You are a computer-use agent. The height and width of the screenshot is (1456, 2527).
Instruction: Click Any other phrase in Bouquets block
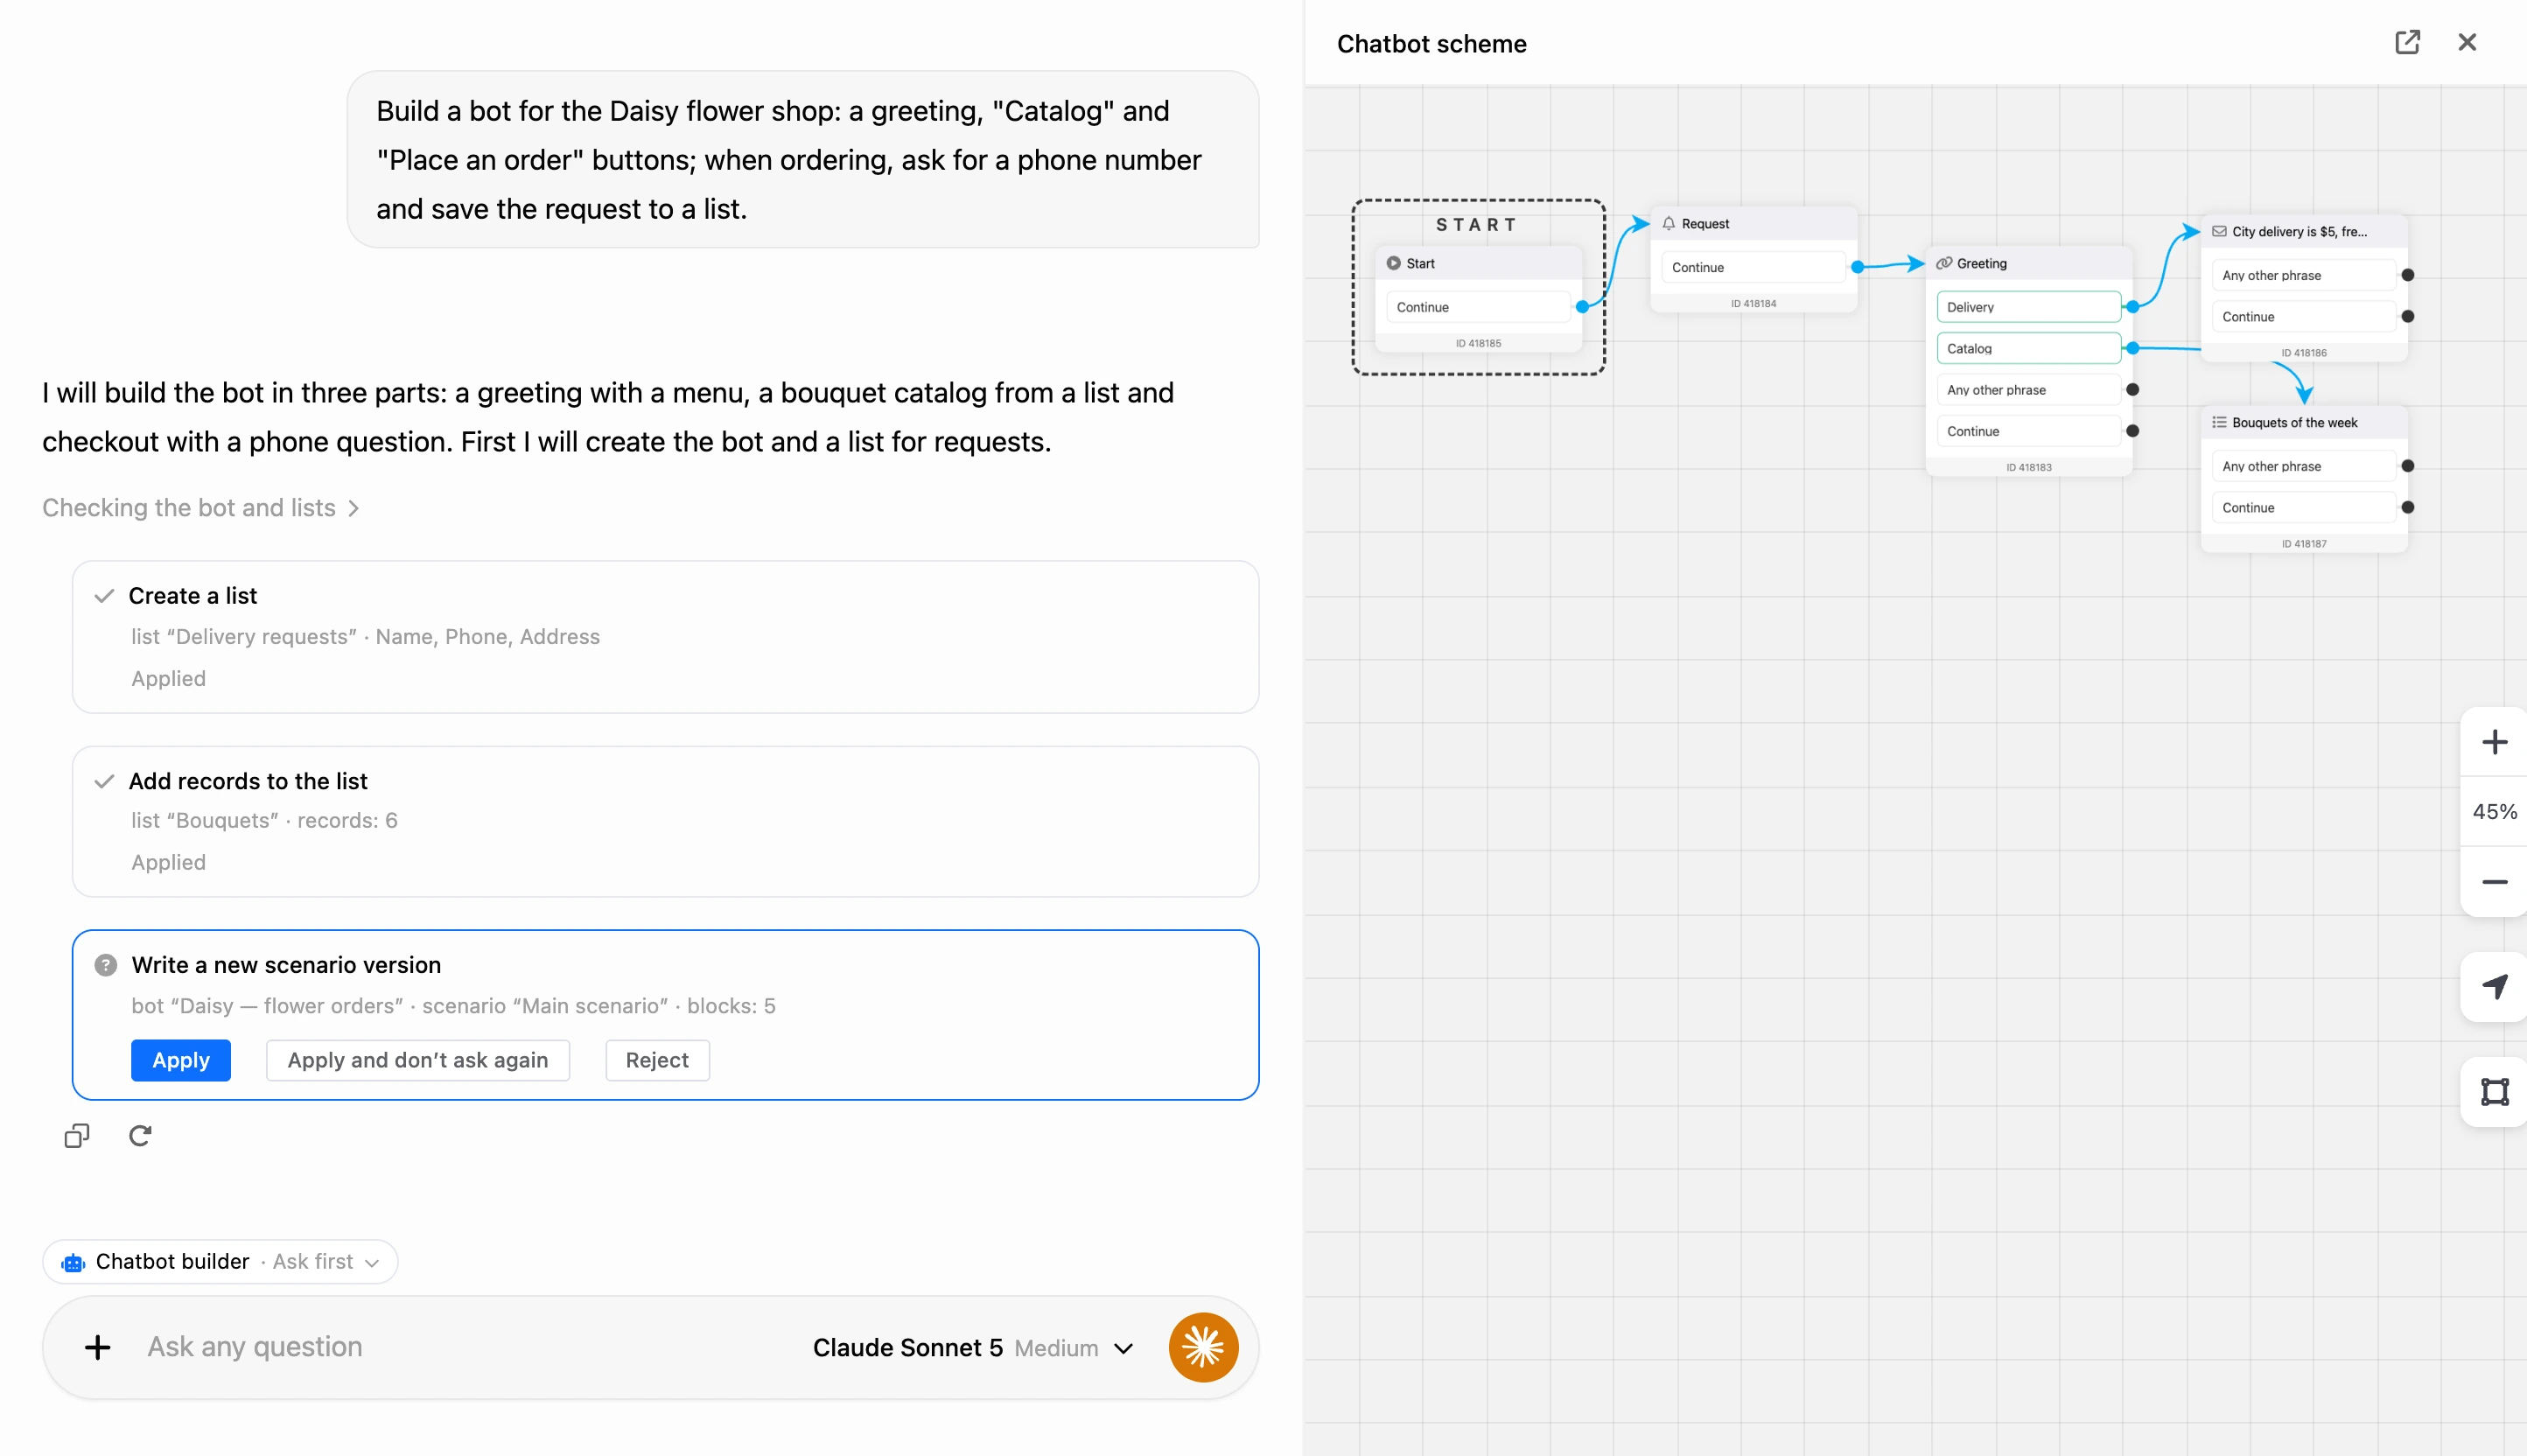pos(2304,466)
